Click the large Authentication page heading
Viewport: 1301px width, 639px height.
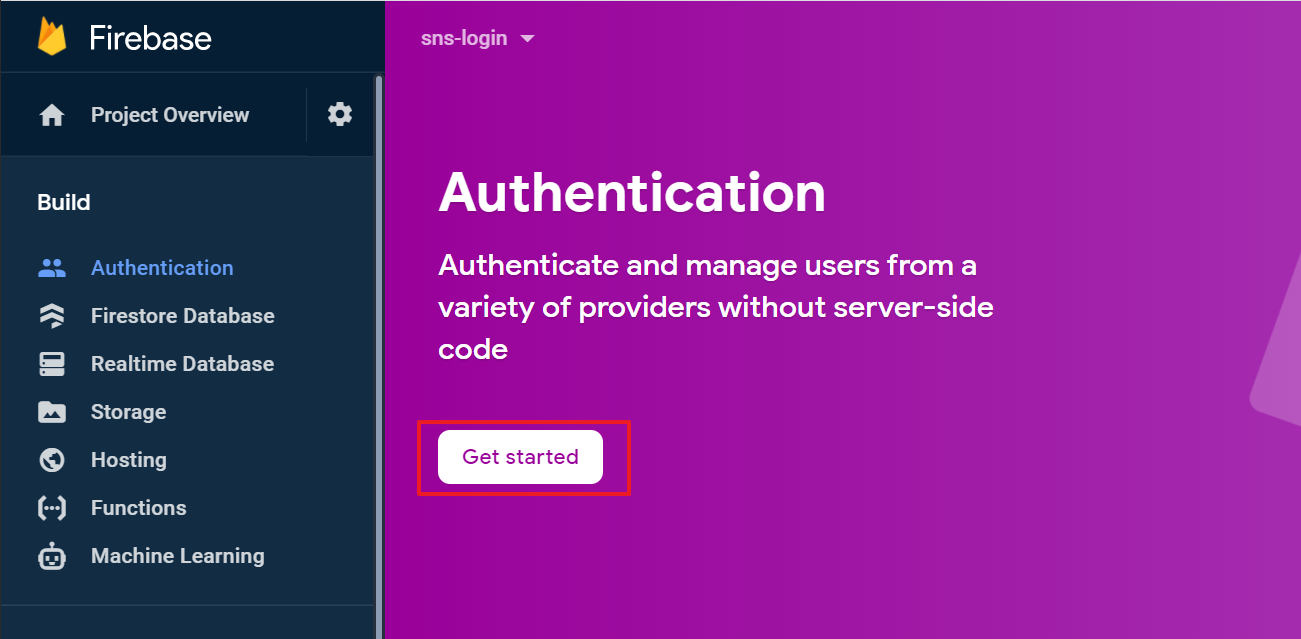[x=632, y=192]
